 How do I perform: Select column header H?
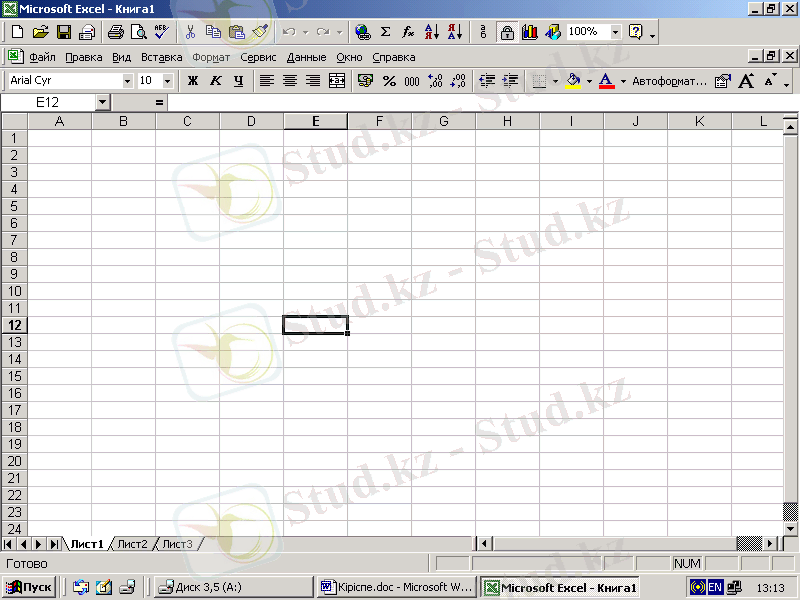(x=507, y=121)
